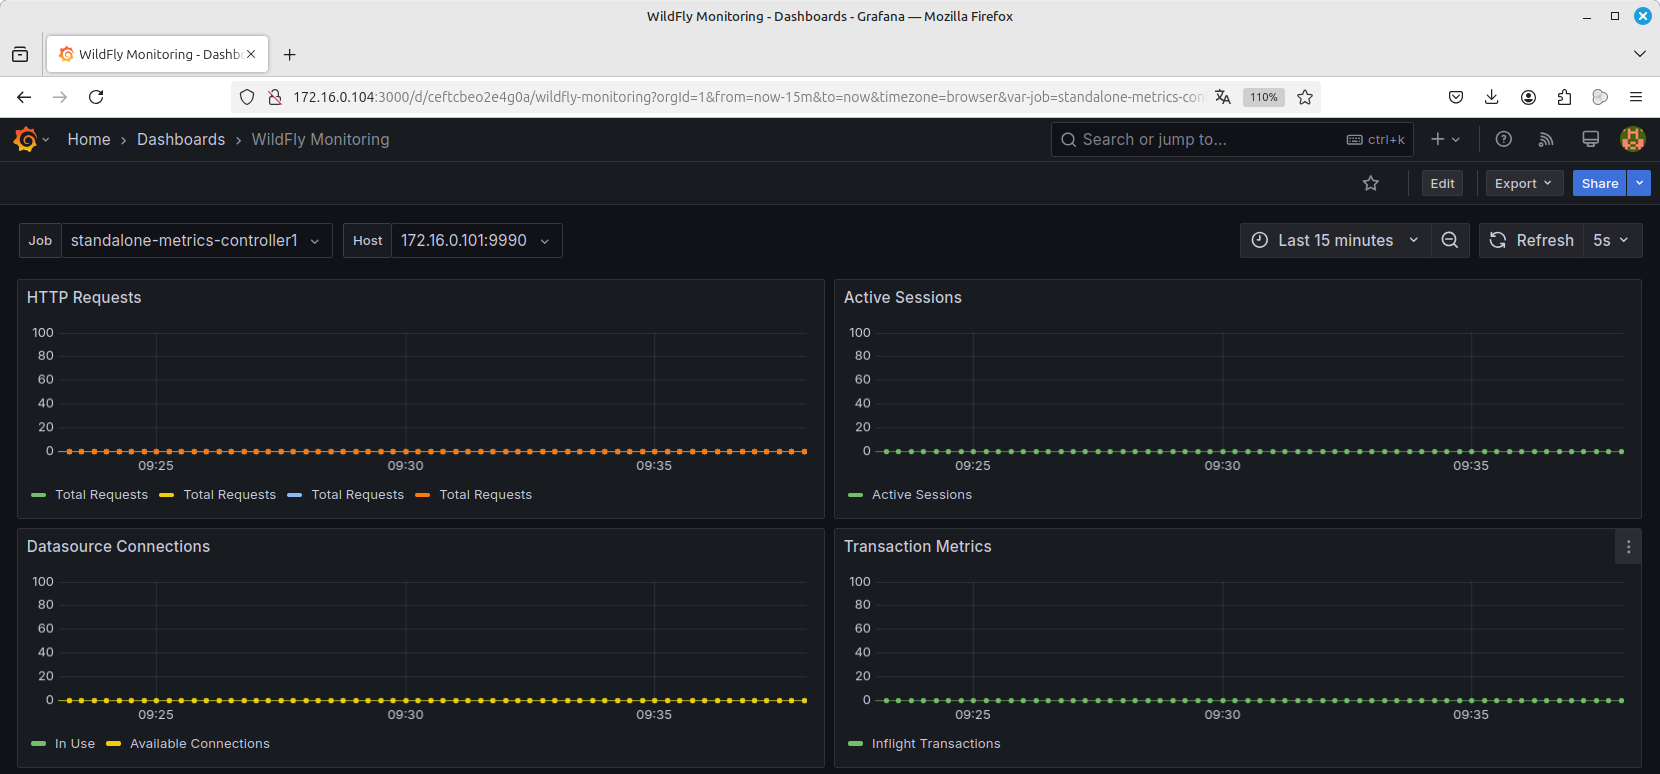Viewport: 1660px width, 774px height.
Task: Focus the Search or jump to field
Action: click(1232, 140)
